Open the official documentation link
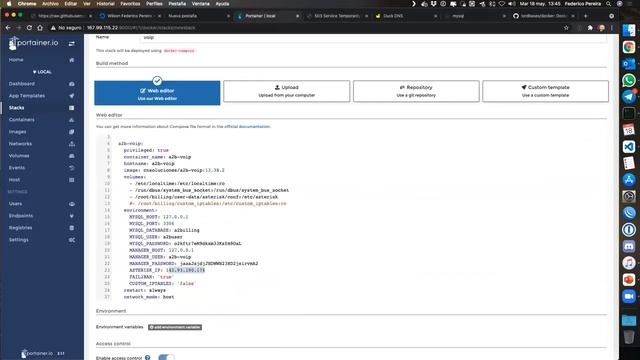The width and height of the screenshot is (640, 360). click(x=247, y=127)
